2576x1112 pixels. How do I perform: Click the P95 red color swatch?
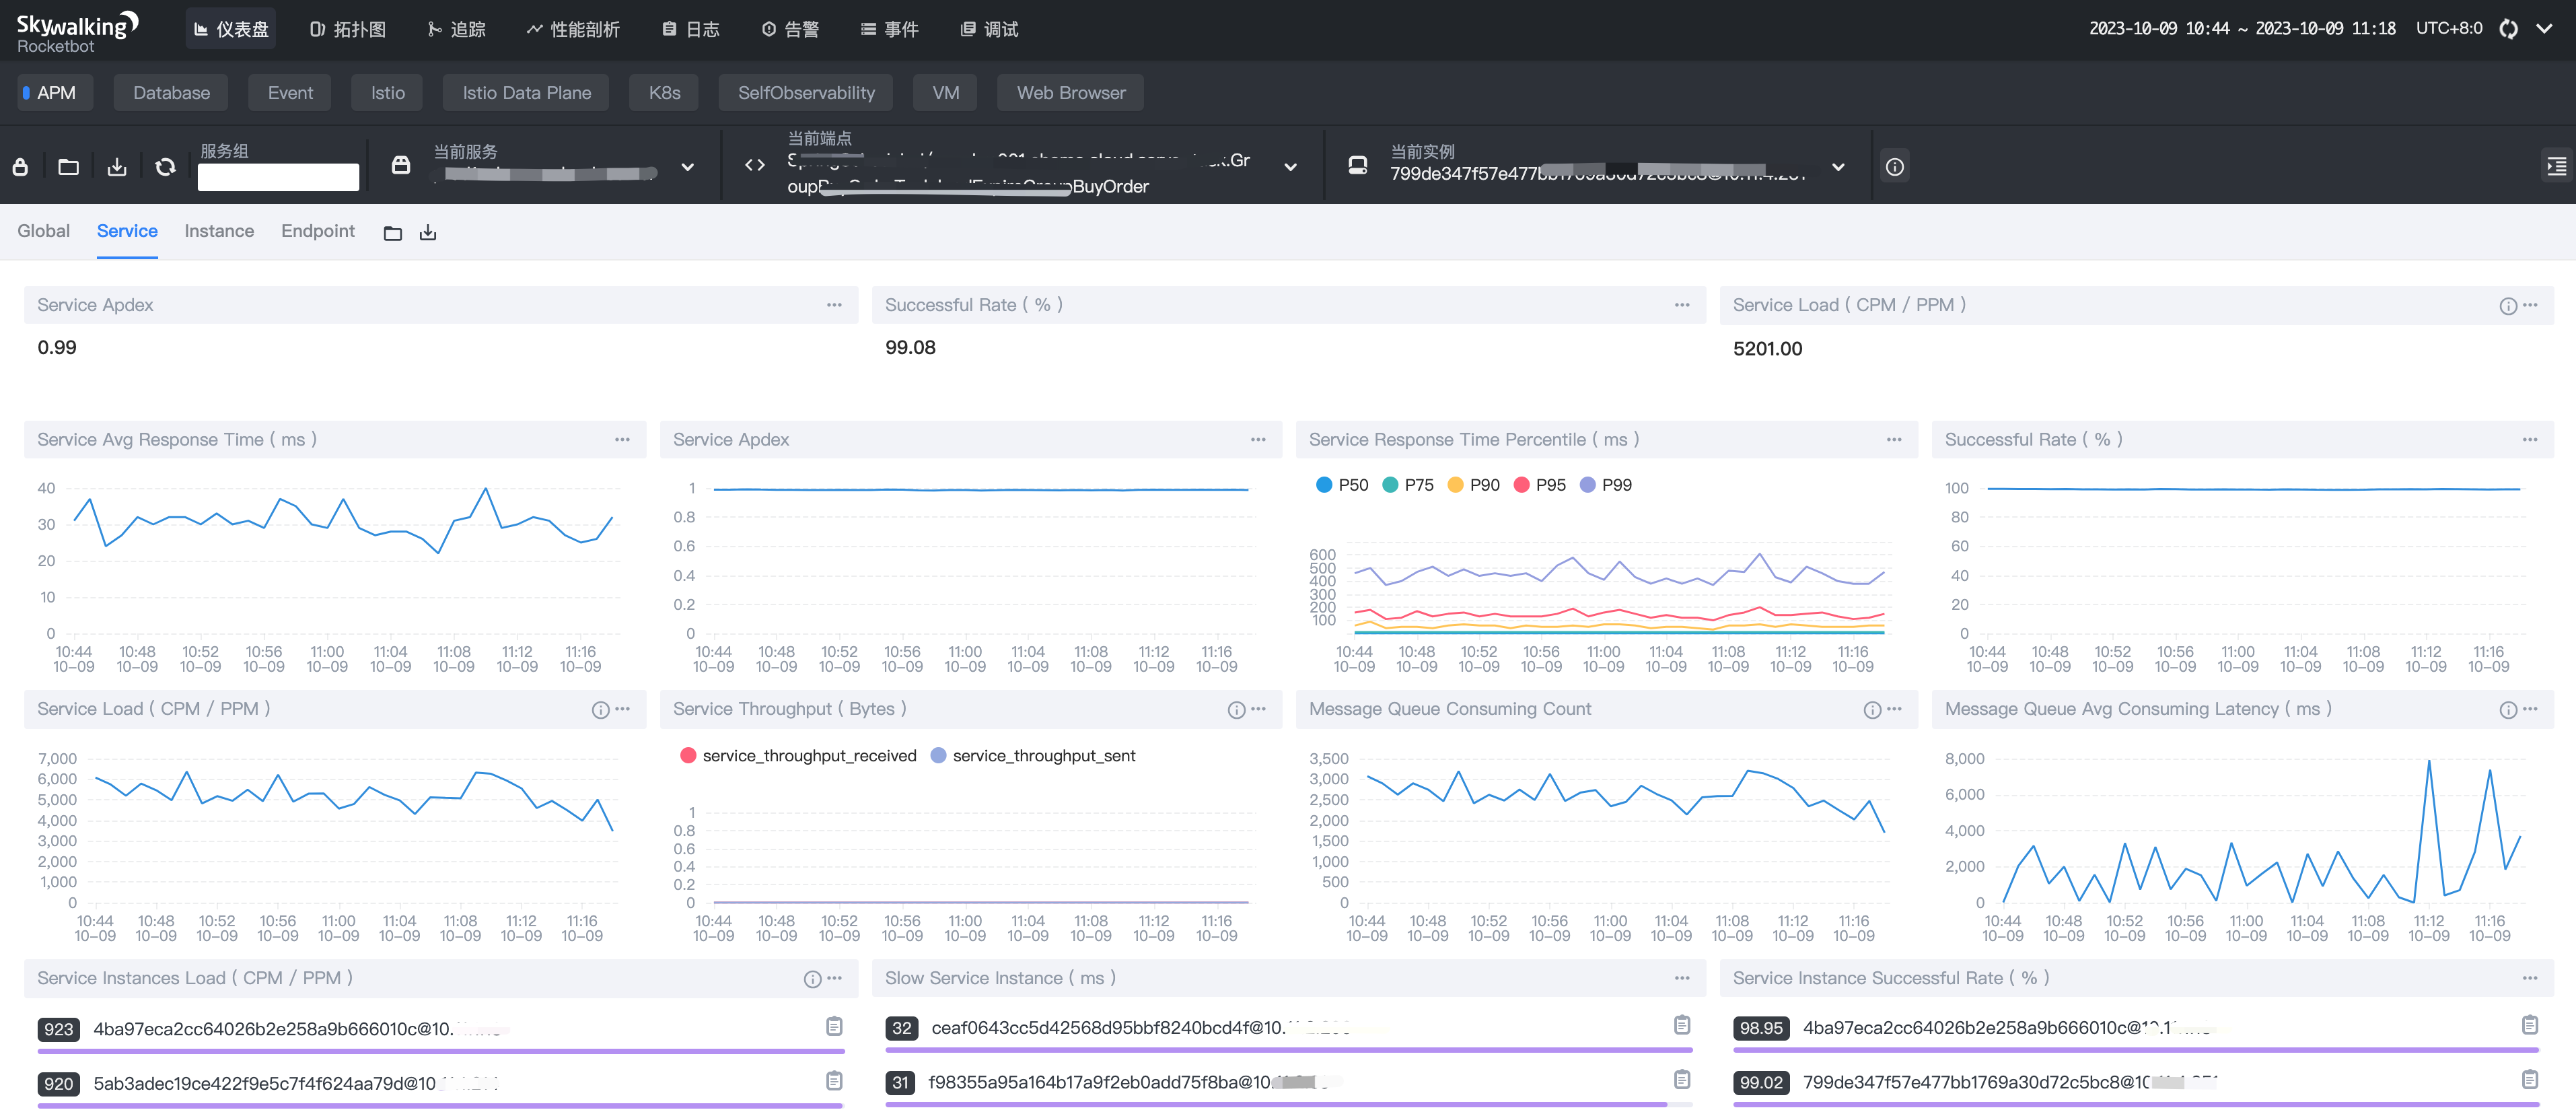tap(1521, 485)
